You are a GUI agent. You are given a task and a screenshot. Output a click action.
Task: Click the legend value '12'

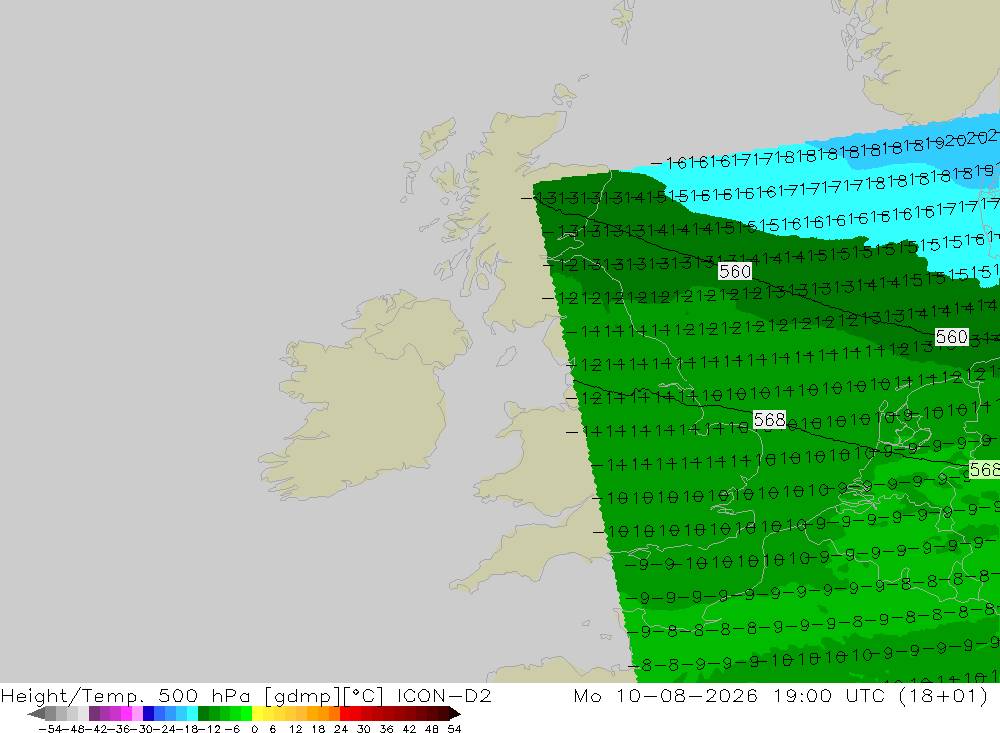[296, 729]
